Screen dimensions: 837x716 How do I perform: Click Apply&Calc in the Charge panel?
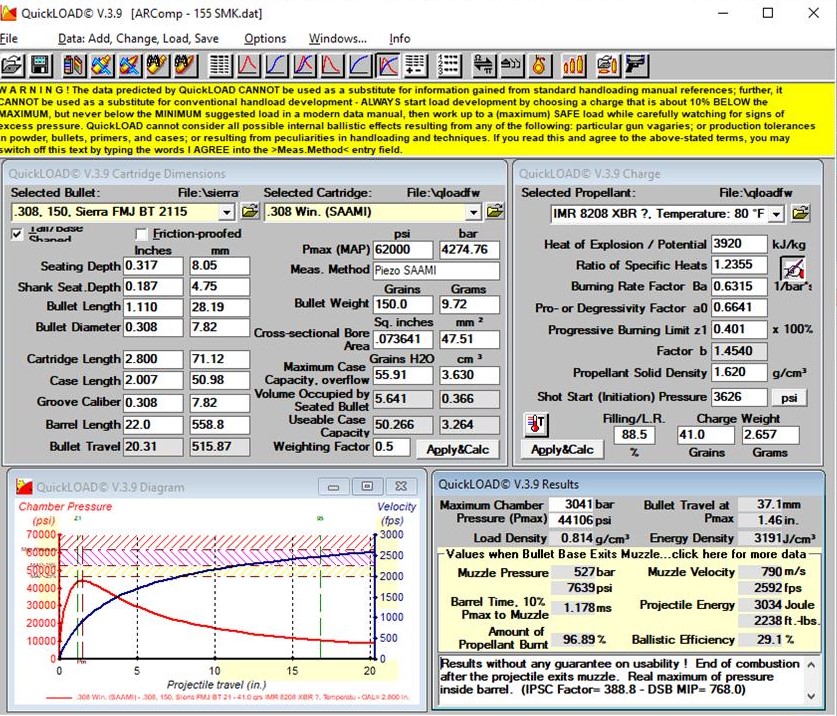[x=562, y=450]
